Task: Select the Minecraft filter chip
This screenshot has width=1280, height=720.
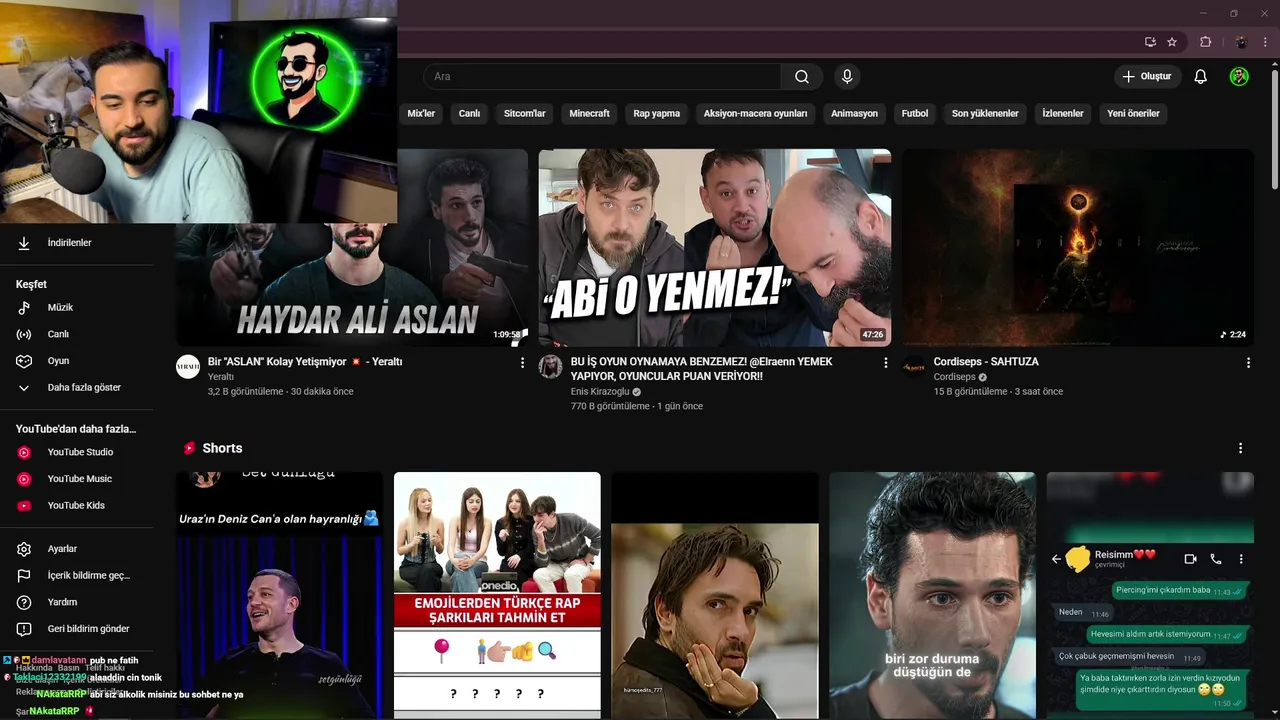Action: pos(590,114)
